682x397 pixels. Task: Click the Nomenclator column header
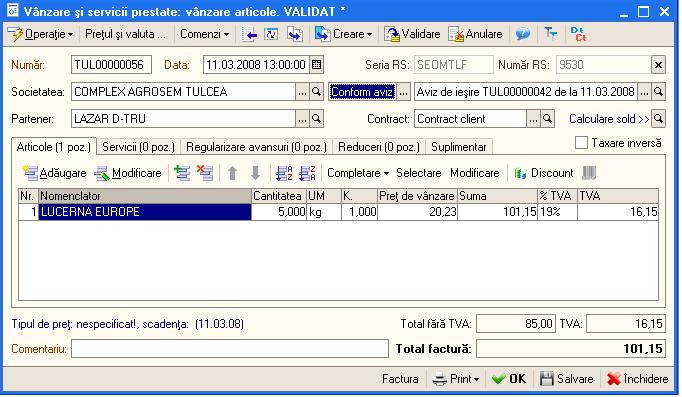pos(145,196)
